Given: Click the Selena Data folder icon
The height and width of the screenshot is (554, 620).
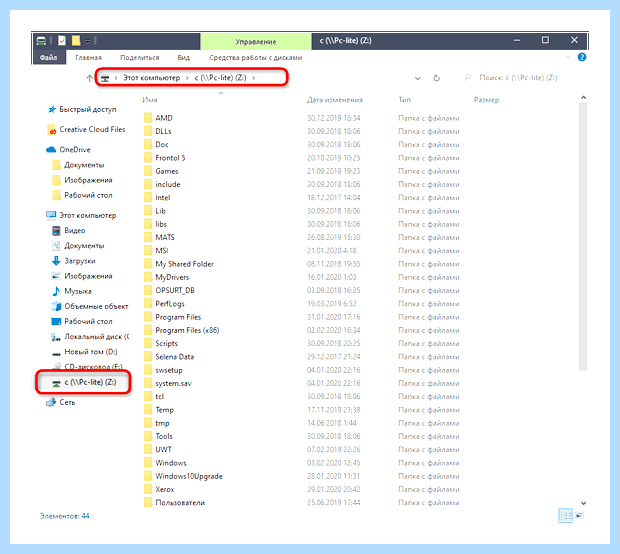Looking at the screenshot, I should point(148,356).
